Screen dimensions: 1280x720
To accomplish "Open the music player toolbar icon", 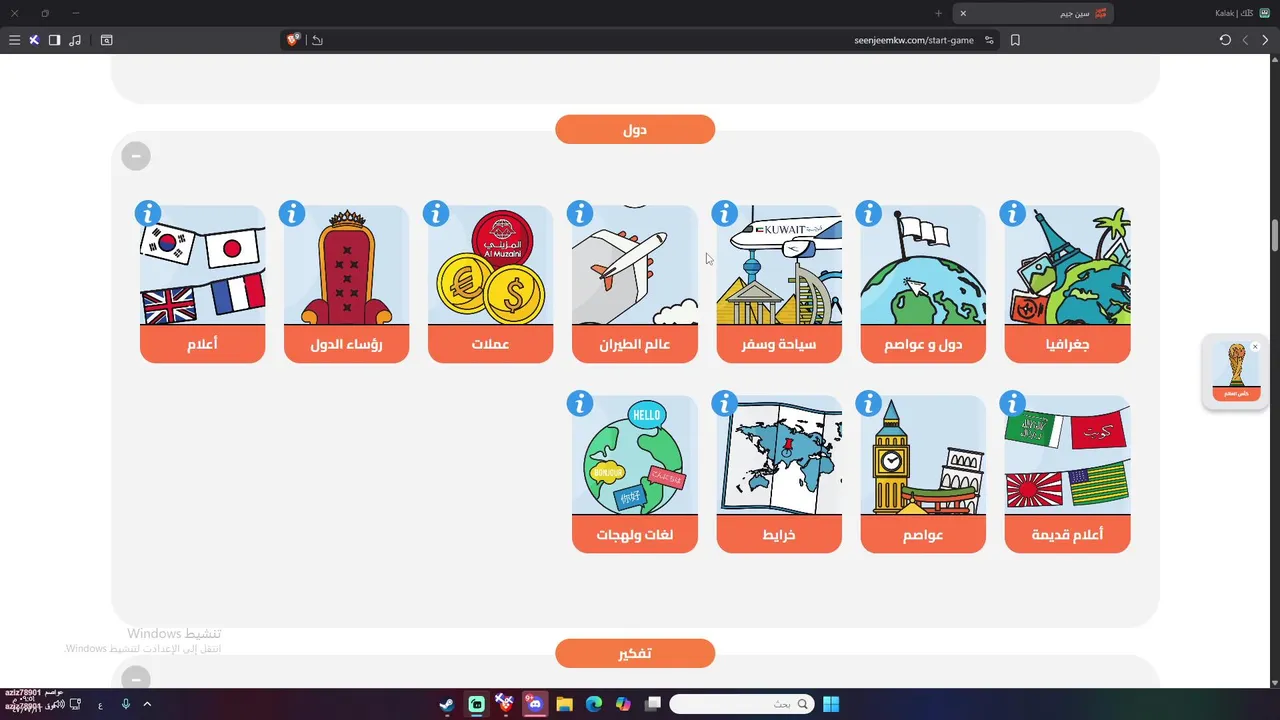I will [x=75, y=40].
